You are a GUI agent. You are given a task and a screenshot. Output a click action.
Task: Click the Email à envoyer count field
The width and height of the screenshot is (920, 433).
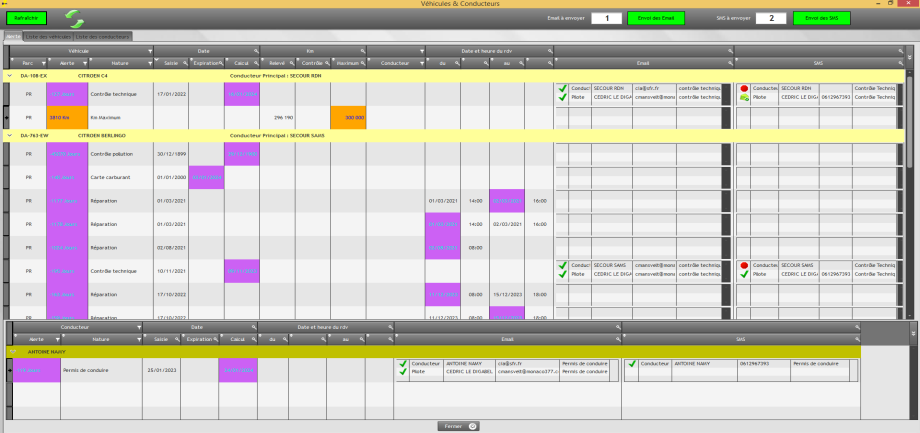606,18
